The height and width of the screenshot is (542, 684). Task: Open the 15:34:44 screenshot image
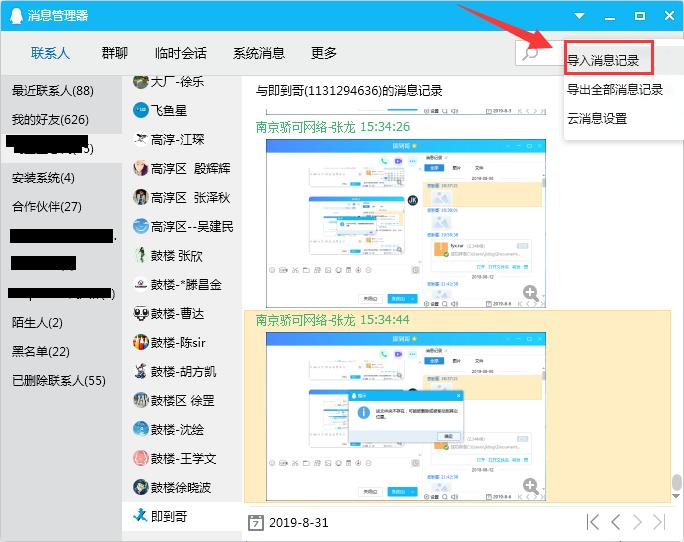click(406, 416)
